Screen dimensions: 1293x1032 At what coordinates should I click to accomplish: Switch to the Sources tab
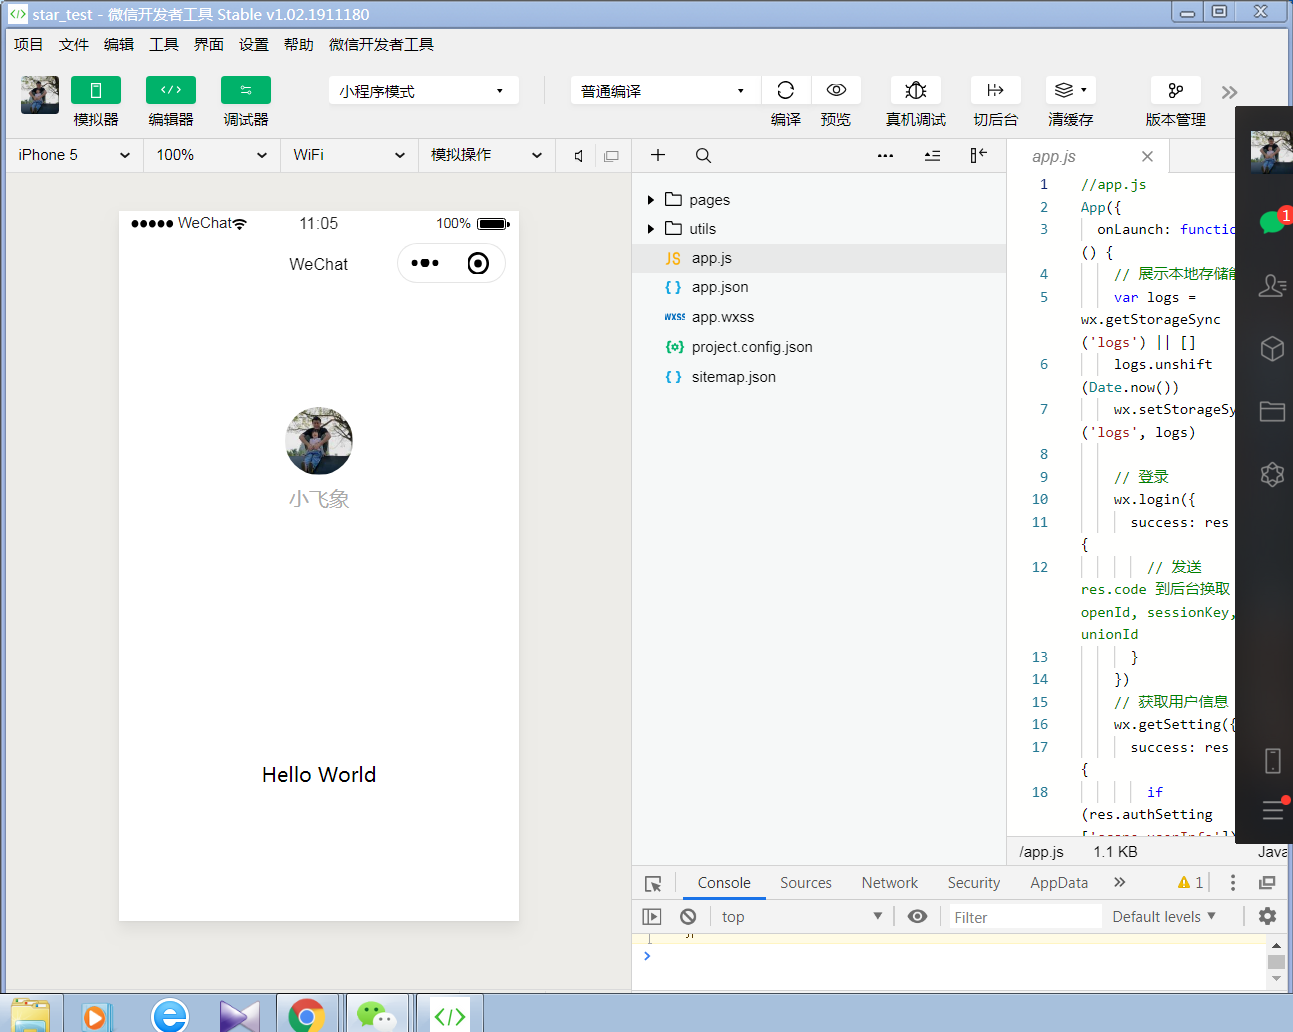806,883
